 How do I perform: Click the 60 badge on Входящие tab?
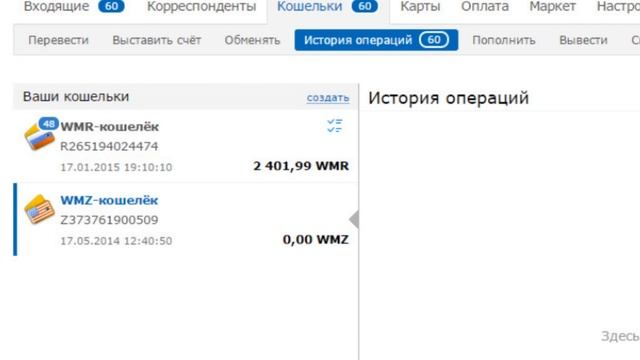coord(111,6)
